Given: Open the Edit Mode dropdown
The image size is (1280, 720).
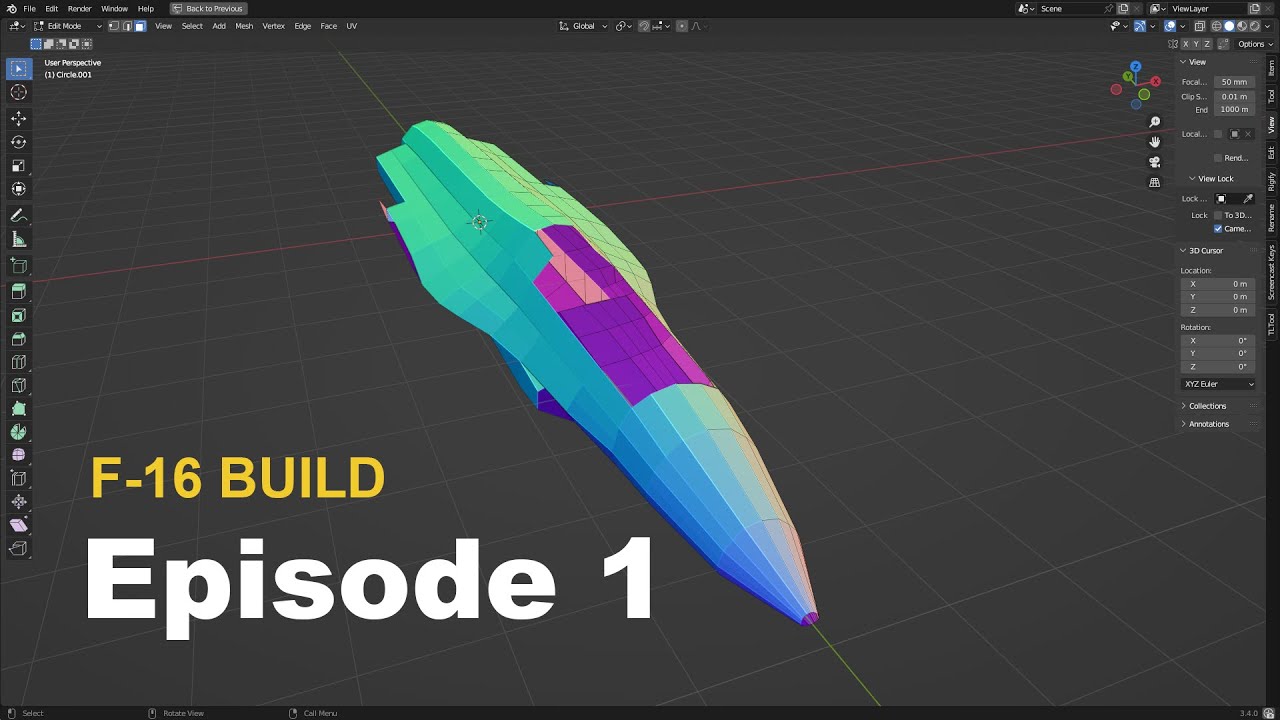Looking at the screenshot, I should (69, 26).
